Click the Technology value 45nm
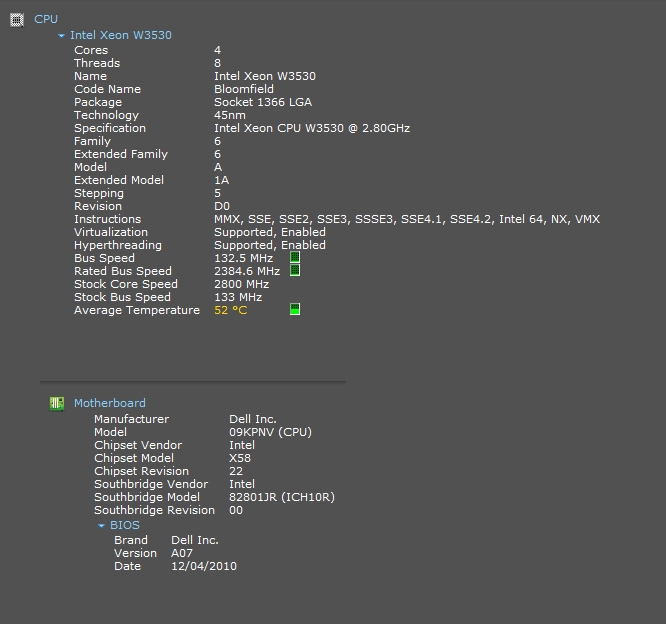Viewport: 666px width, 624px height. coord(230,116)
